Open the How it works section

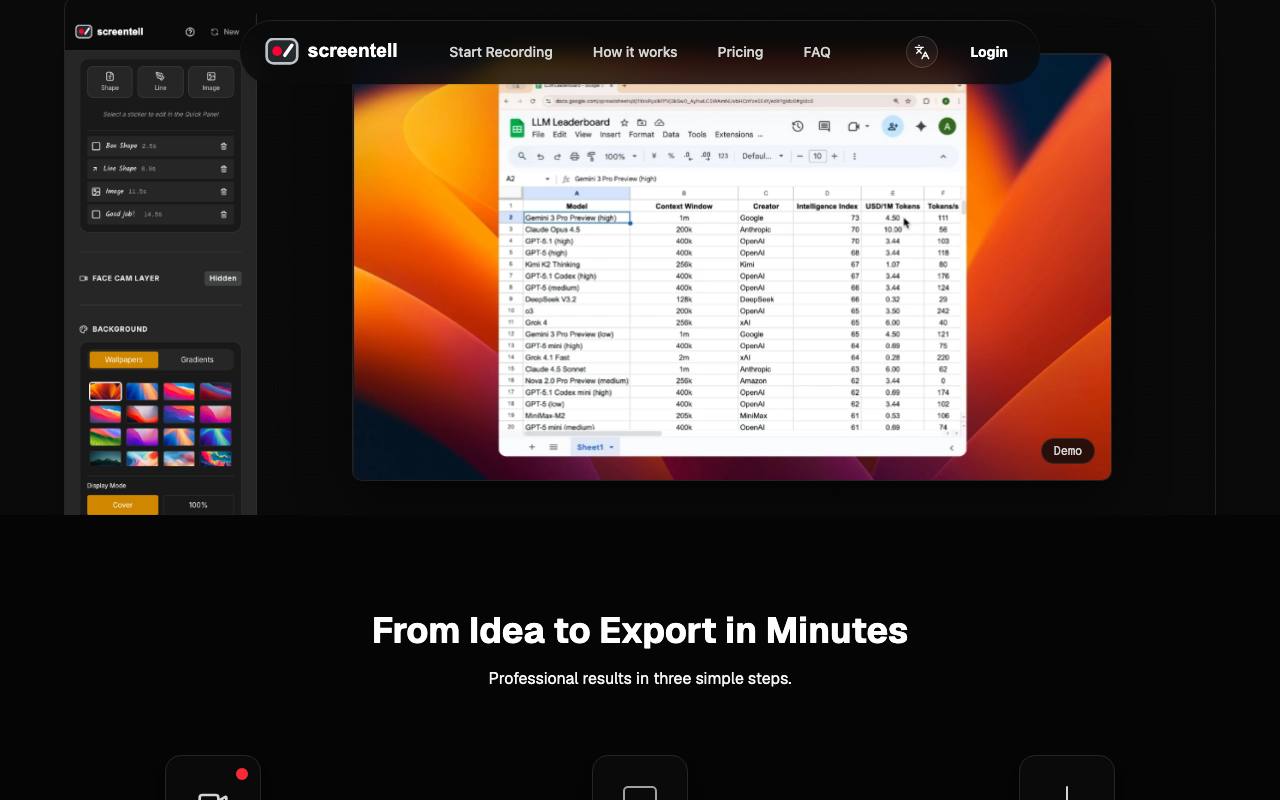click(x=635, y=52)
